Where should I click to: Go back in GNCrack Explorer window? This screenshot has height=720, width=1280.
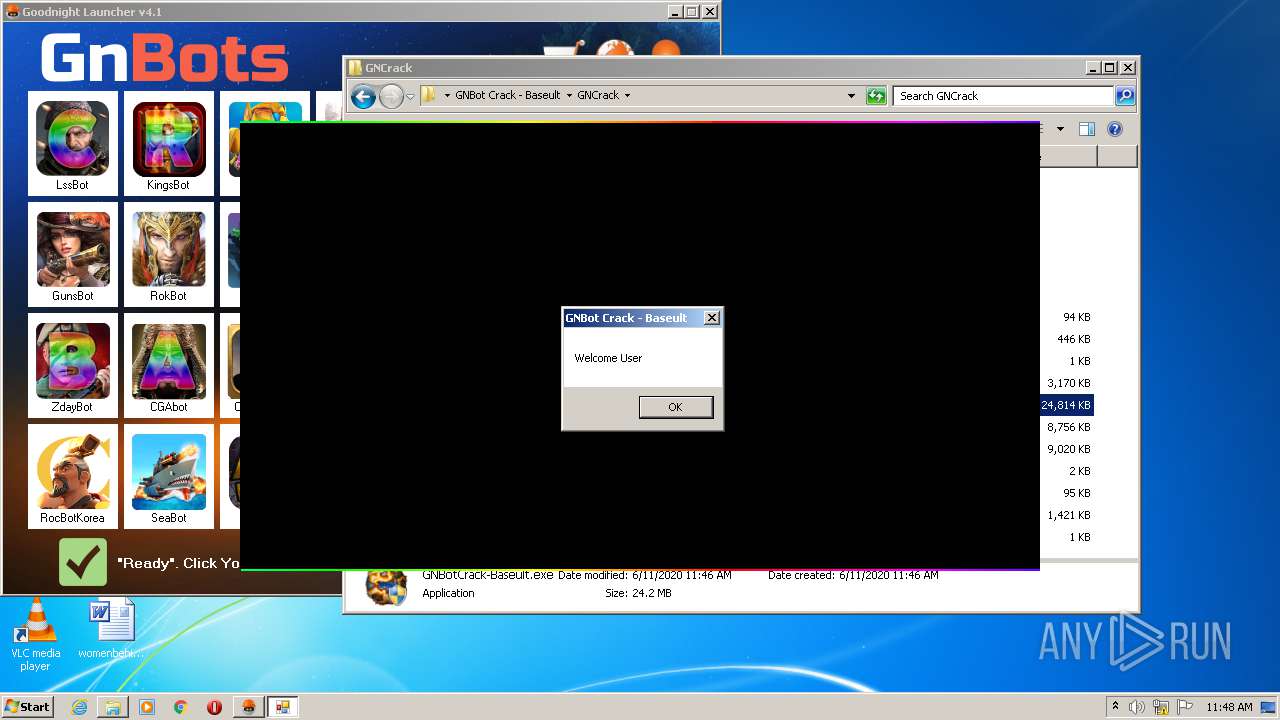point(363,96)
